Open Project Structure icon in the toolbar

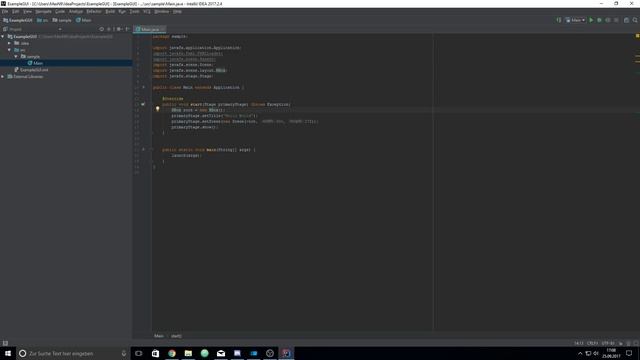click(x=626, y=20)
